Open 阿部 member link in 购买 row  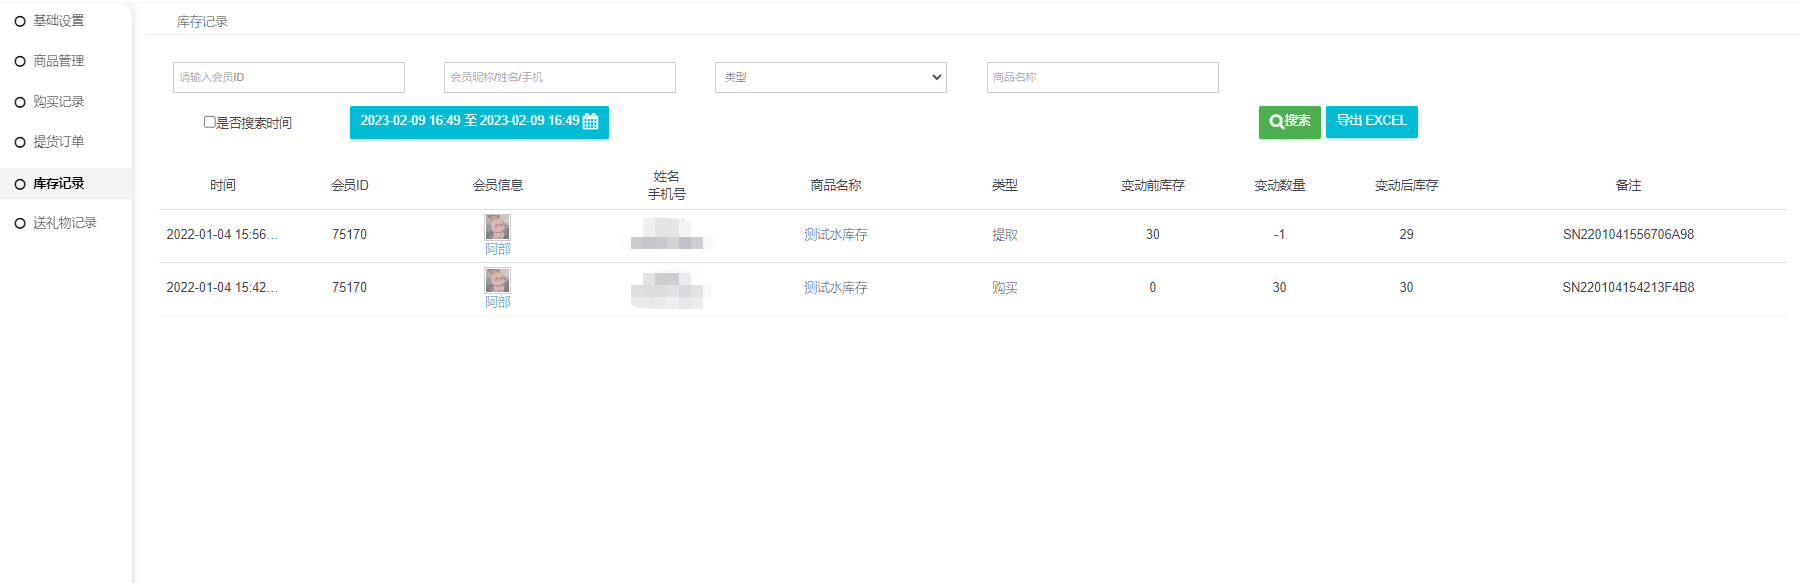pos(498,302)
